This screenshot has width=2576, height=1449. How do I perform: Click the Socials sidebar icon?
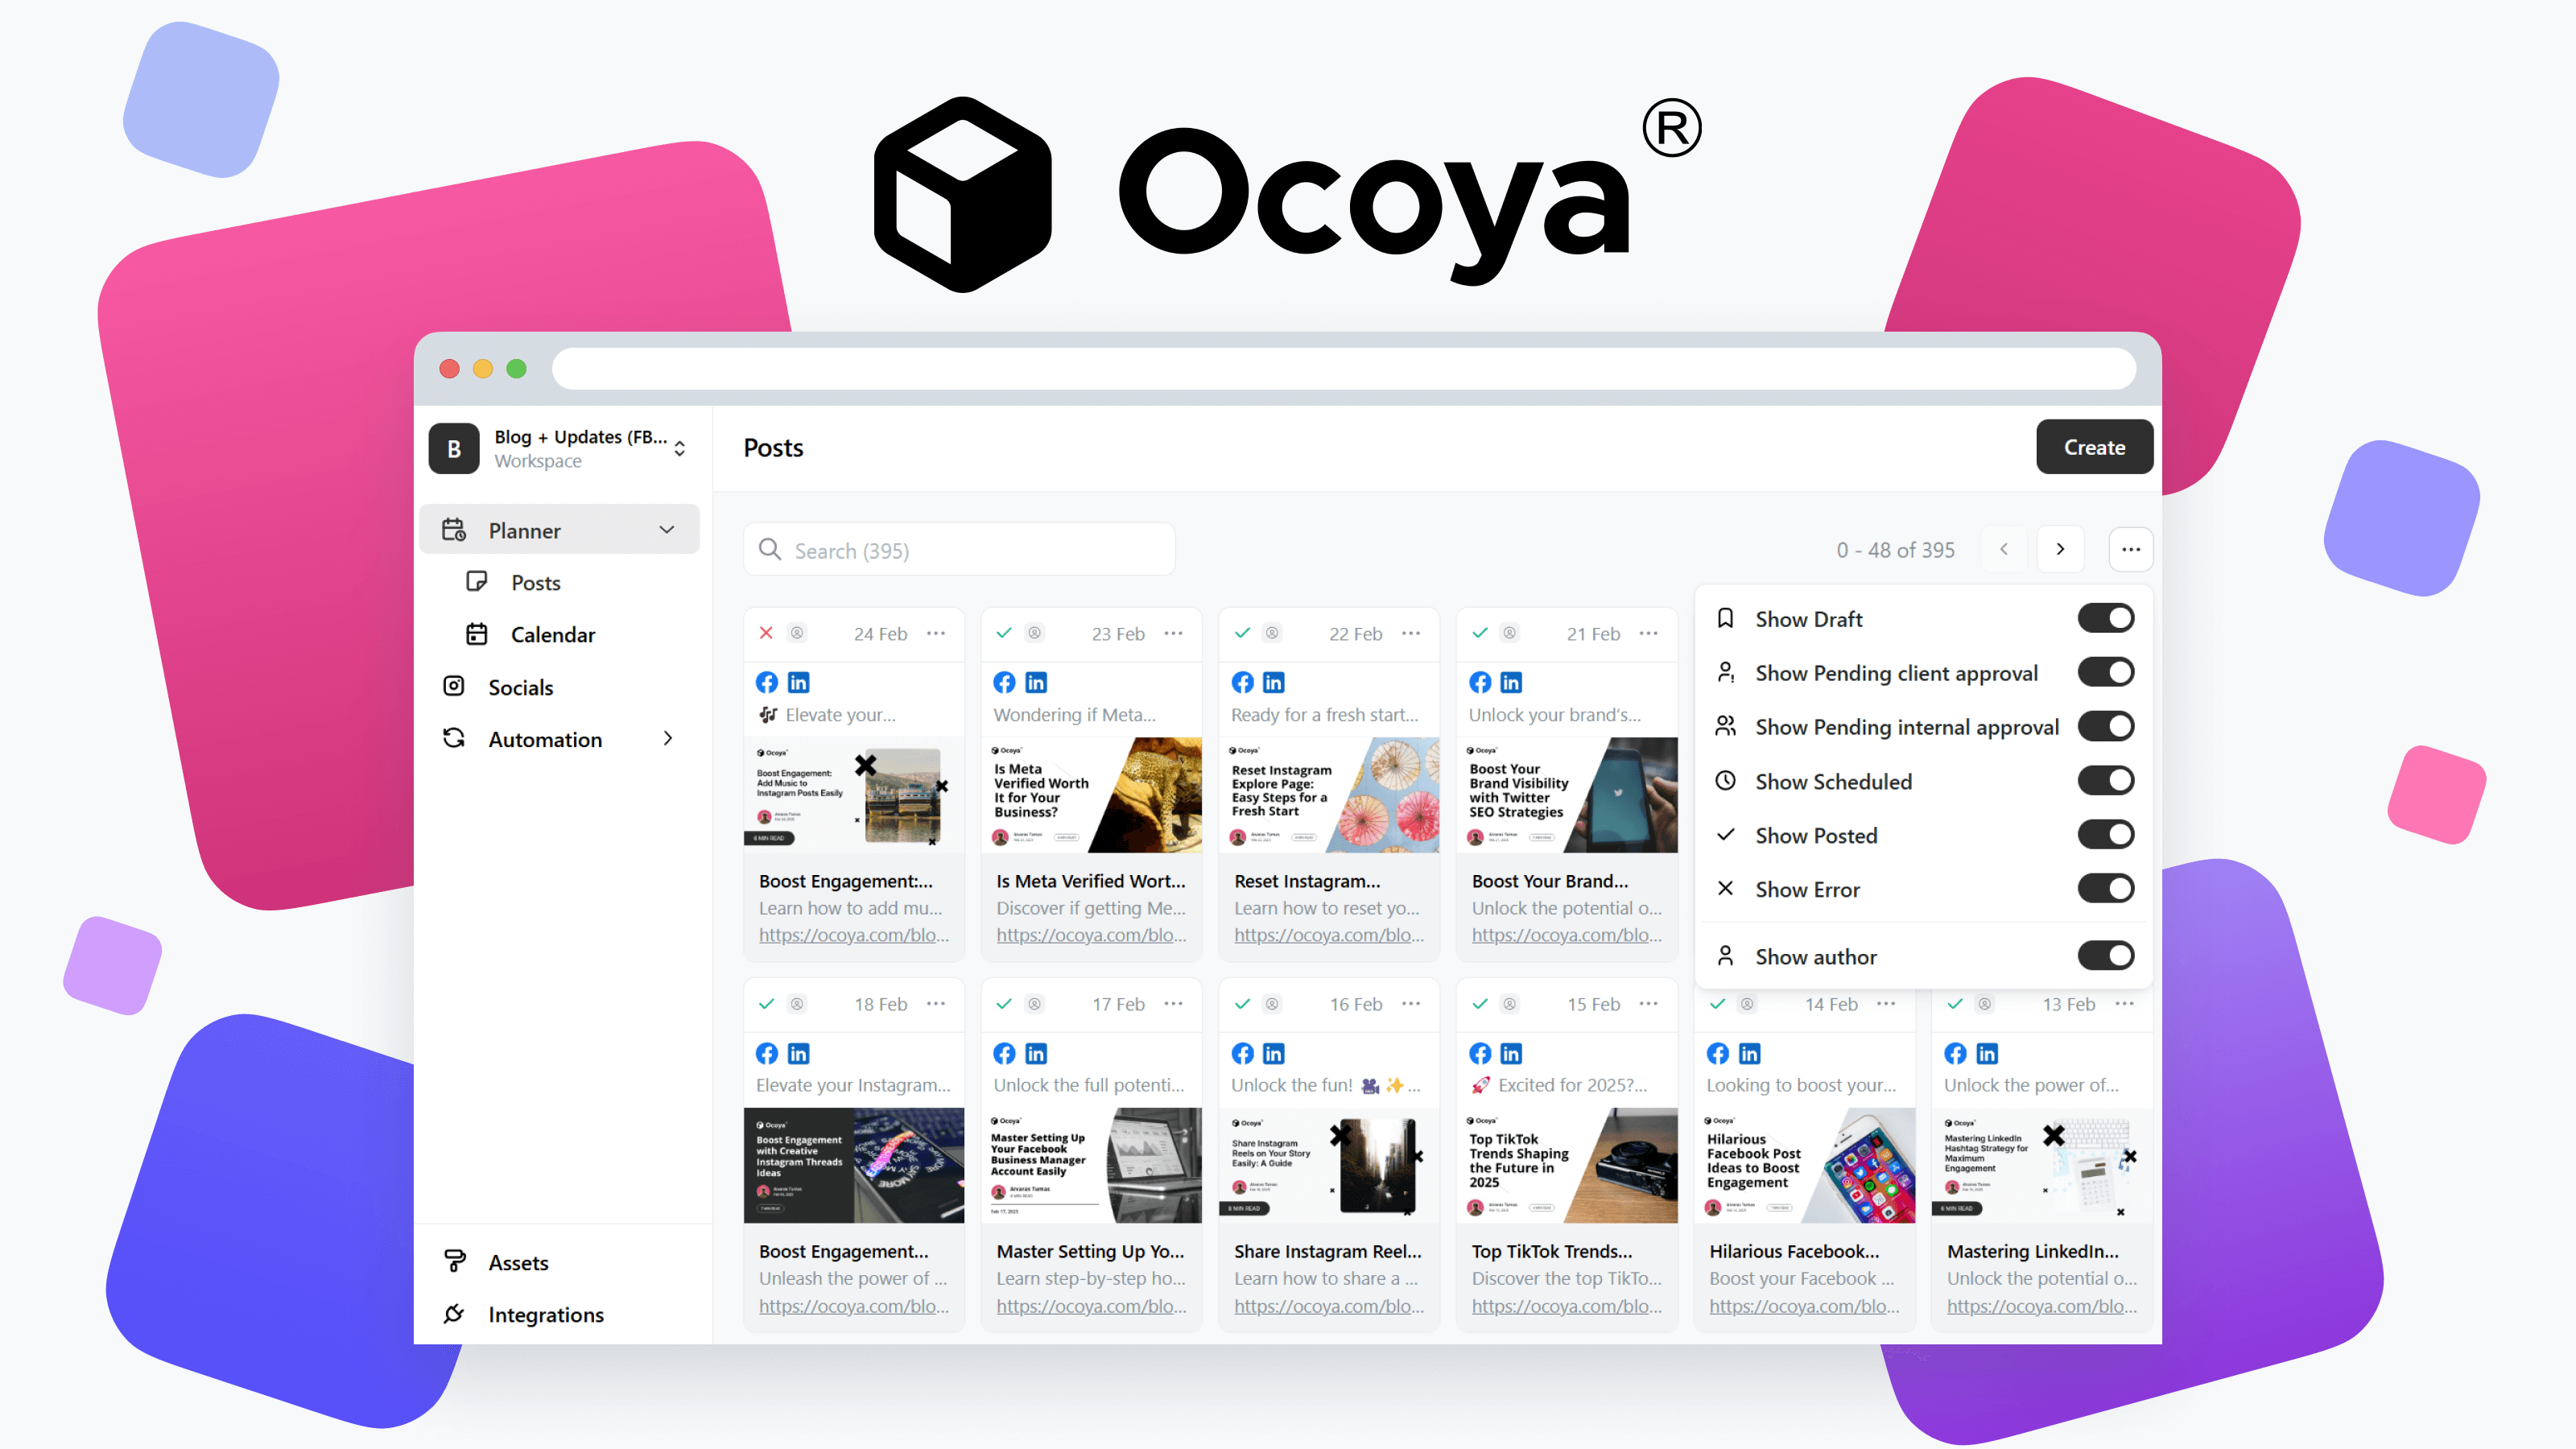[453, 686]
